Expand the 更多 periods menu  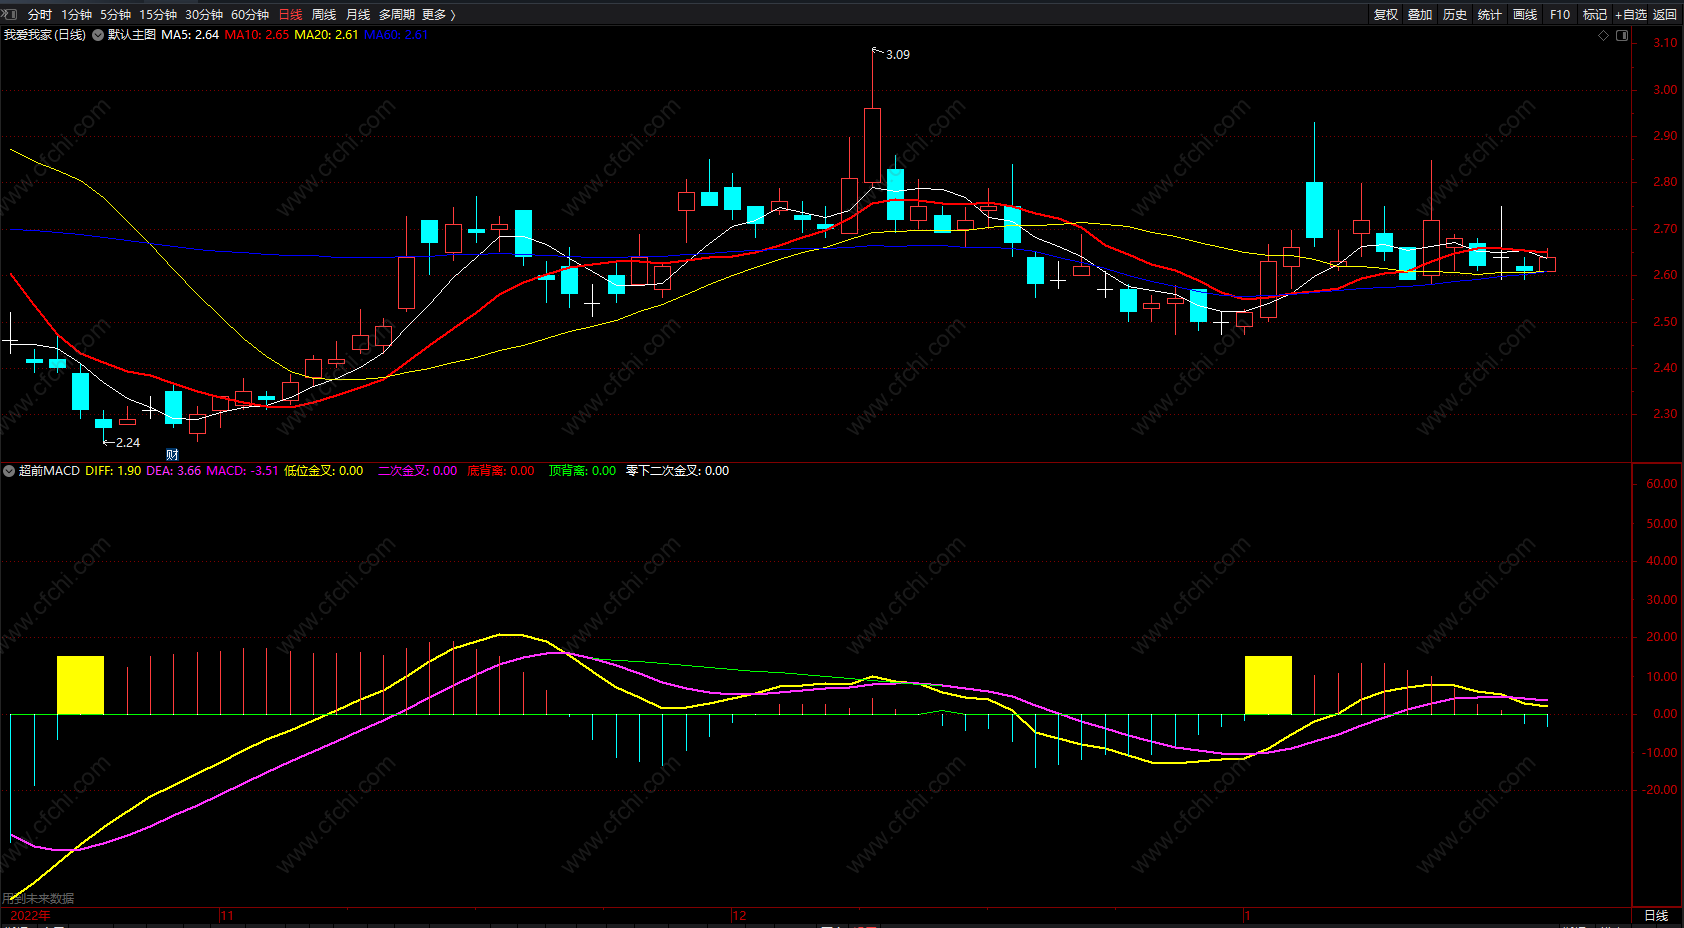[x=438, y=14]
